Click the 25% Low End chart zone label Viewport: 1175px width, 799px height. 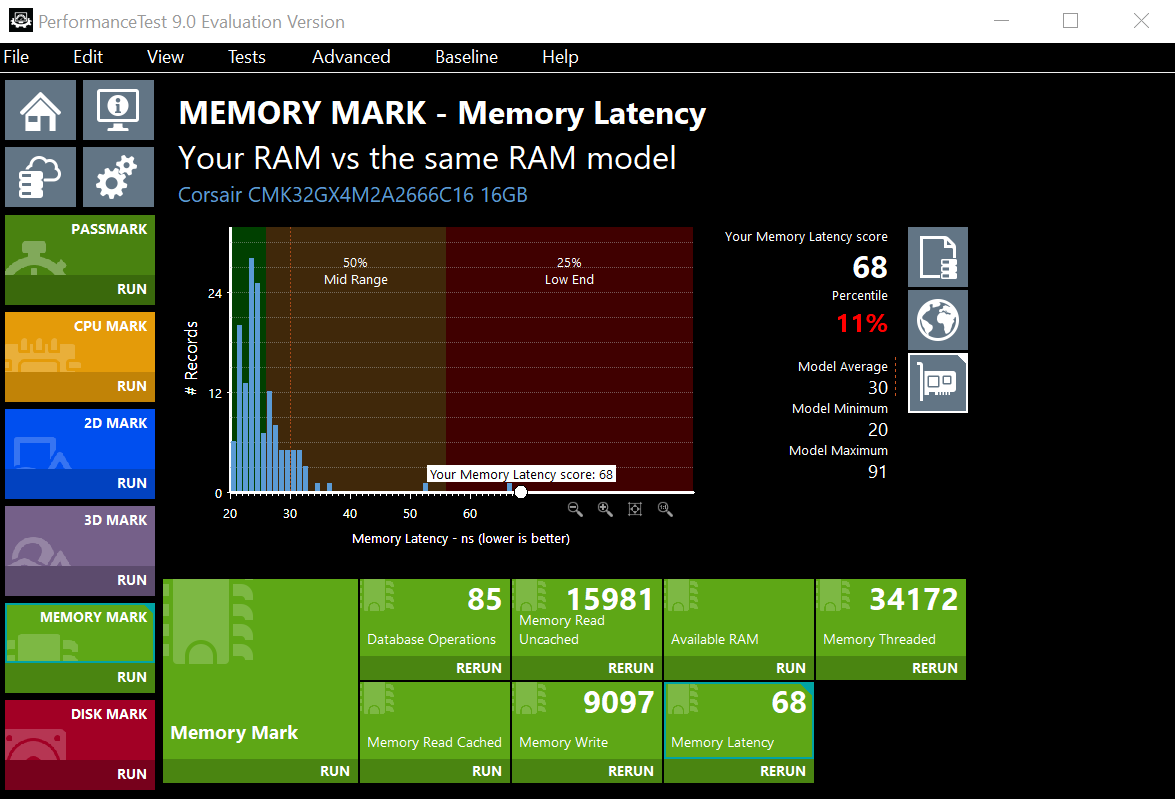click(570, 271)
